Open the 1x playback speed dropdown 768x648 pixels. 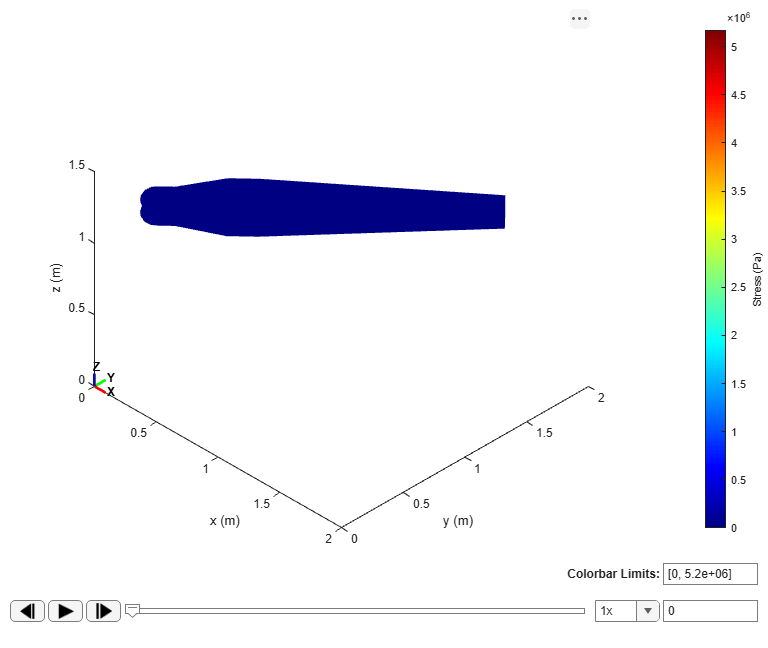point(627,611)
